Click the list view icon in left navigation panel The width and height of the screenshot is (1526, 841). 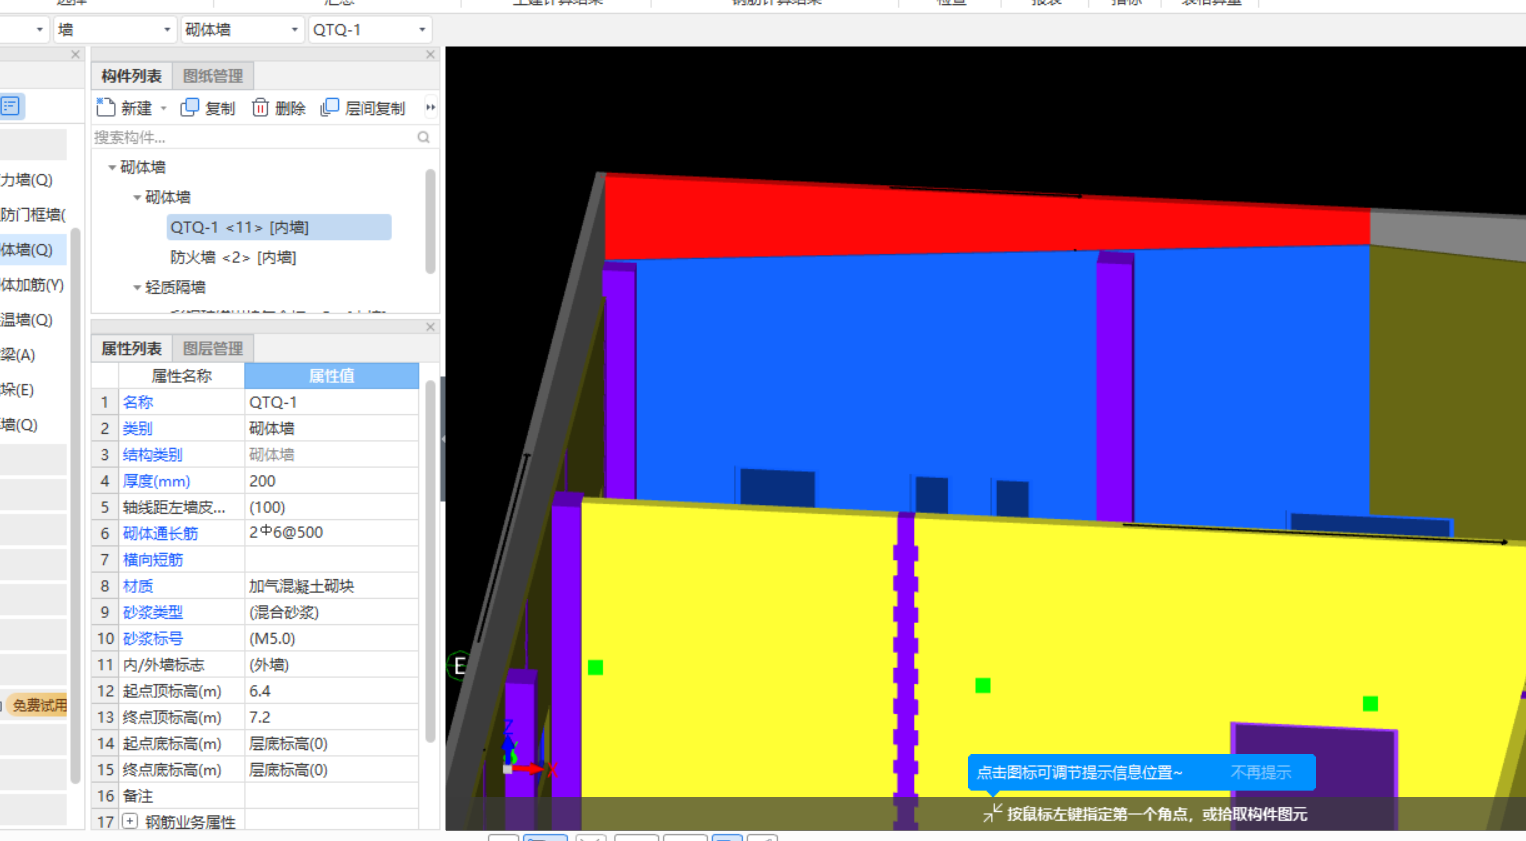11,106
